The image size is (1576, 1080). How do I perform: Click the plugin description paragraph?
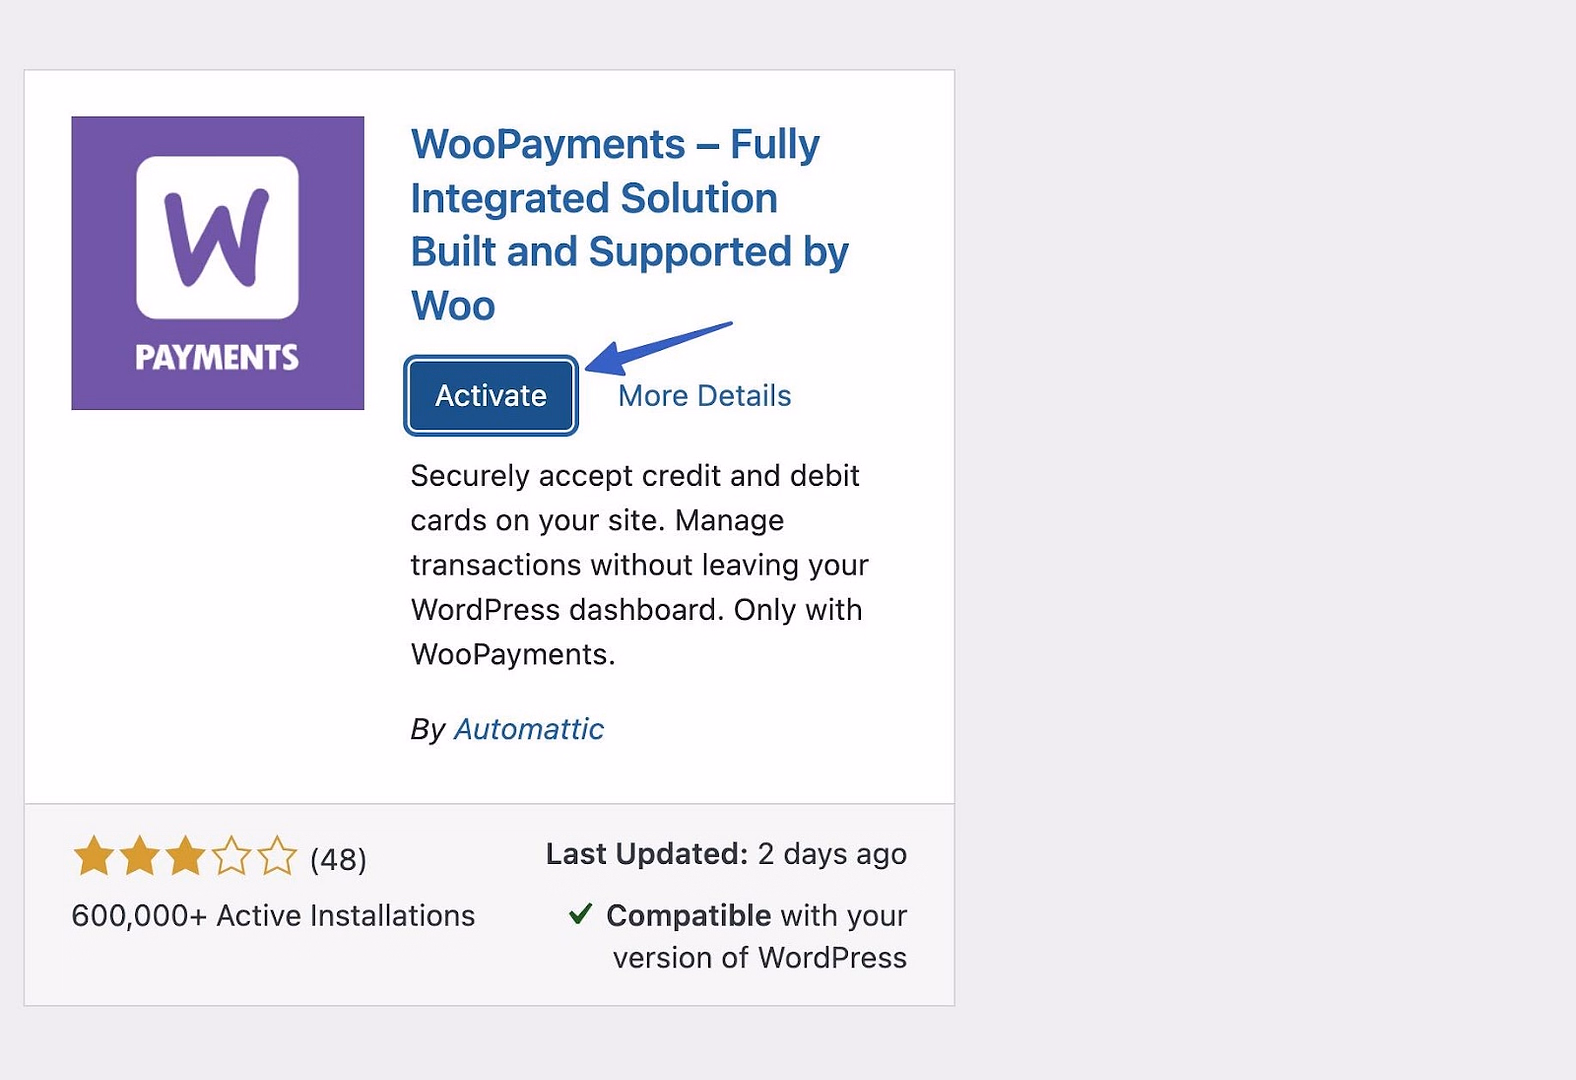click(639, 565)
